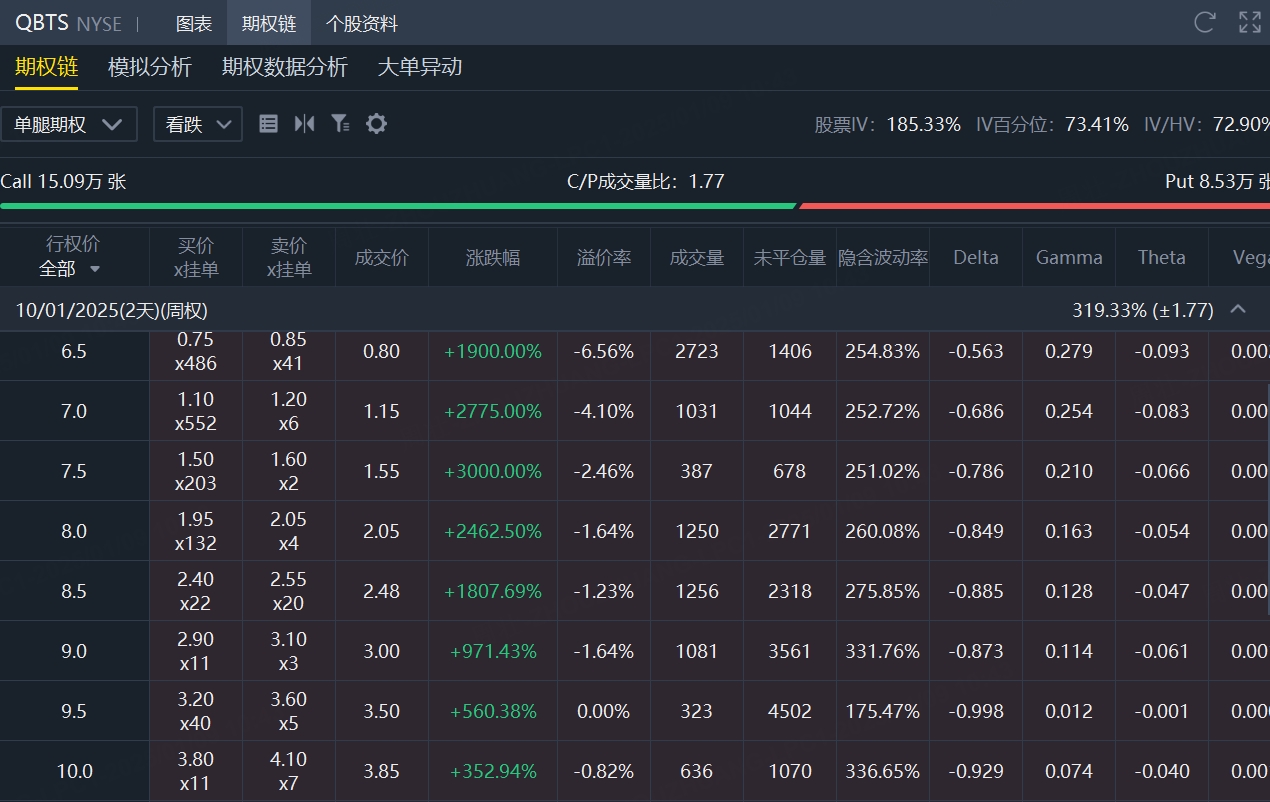Image resolution: width=1270 pixels, height=802 pixels.
Task: Sort by 成交价 column header
Action: (x=382, y=257)
